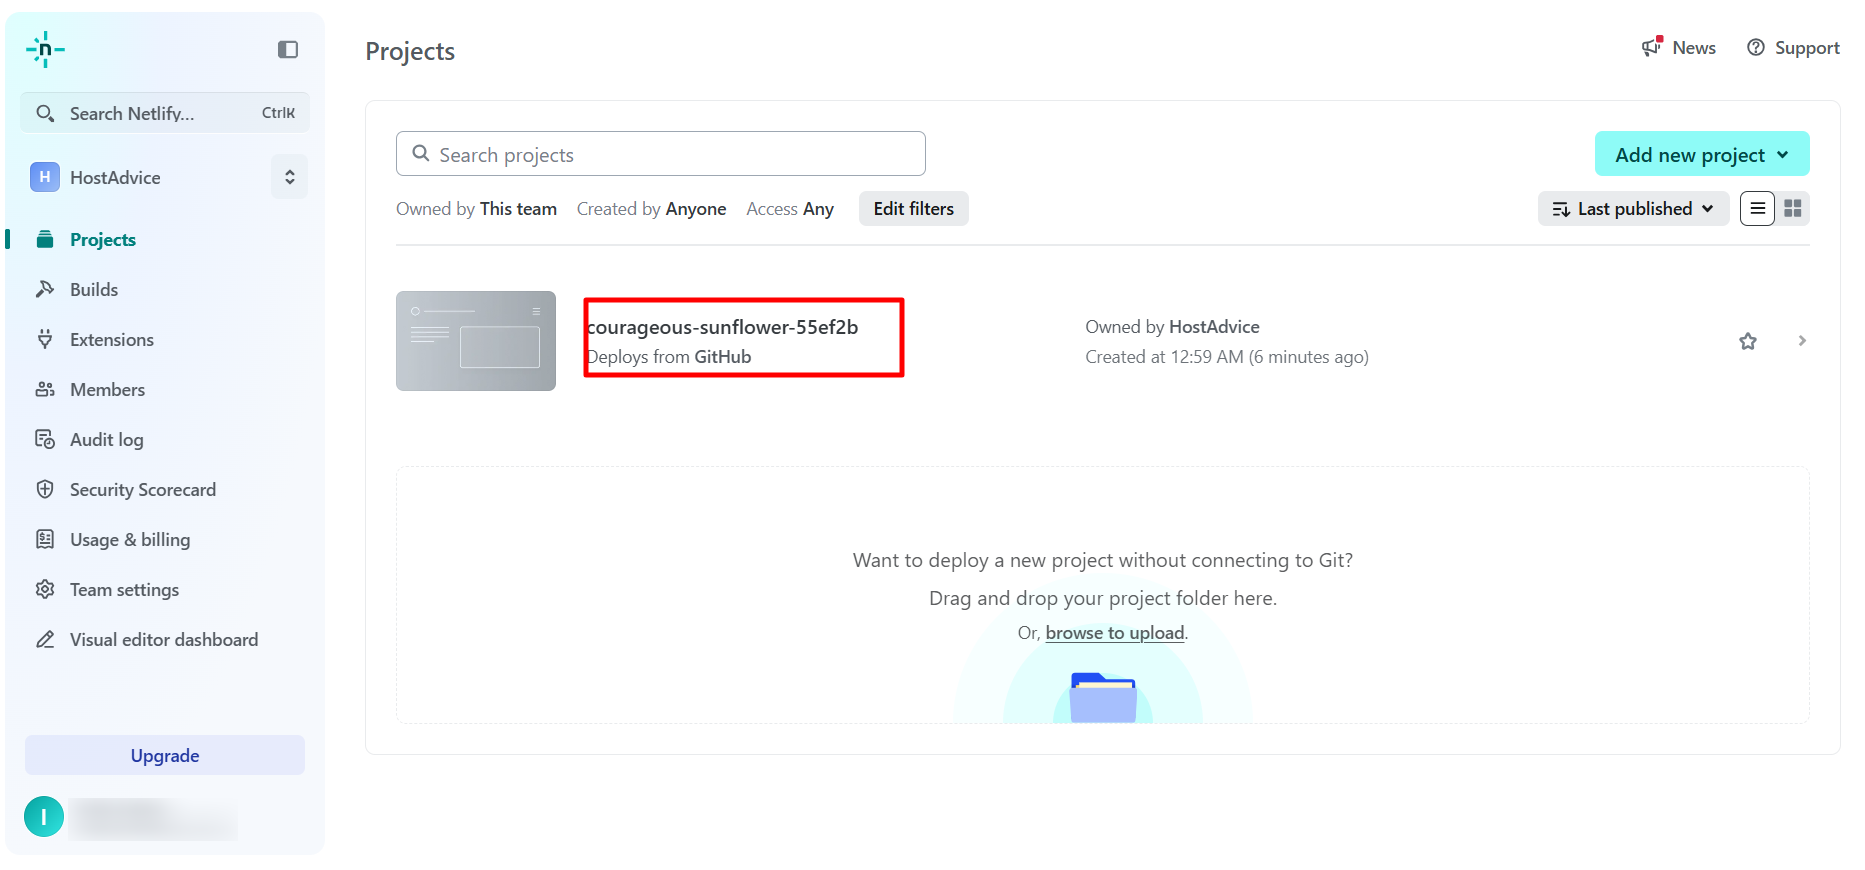
Task: Open Team settings menu item
Action: pos(124,589)
